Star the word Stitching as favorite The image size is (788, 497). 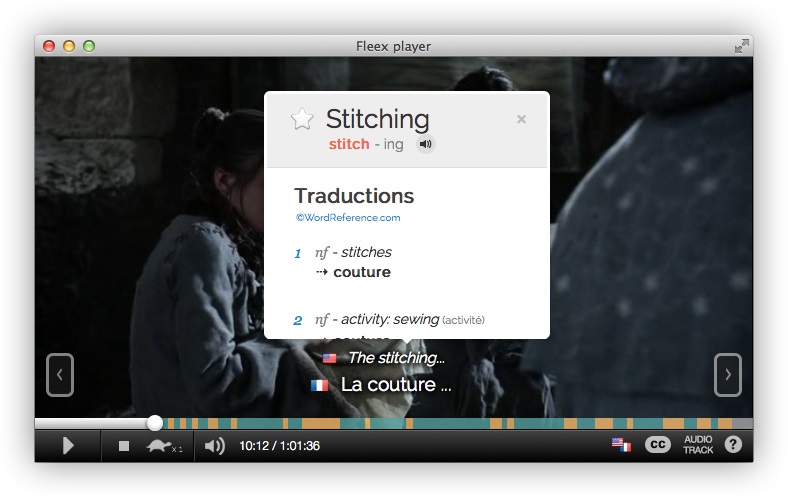(302, 119)
